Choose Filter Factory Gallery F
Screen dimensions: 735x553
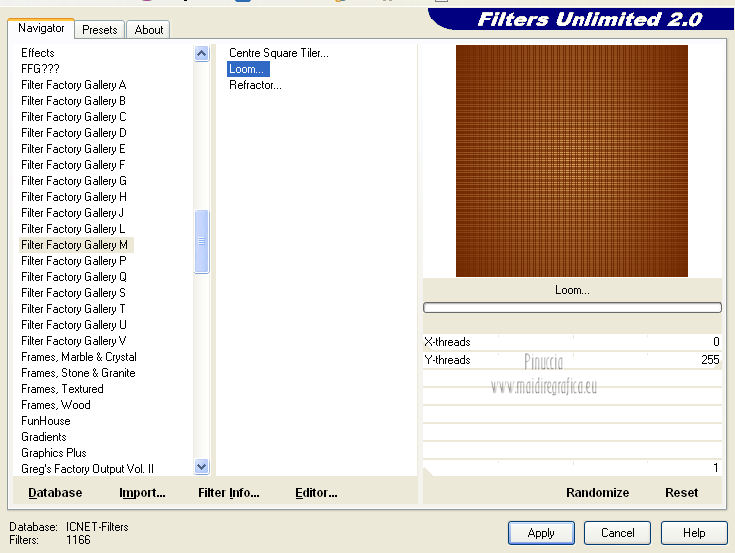[x=73, y=165]
